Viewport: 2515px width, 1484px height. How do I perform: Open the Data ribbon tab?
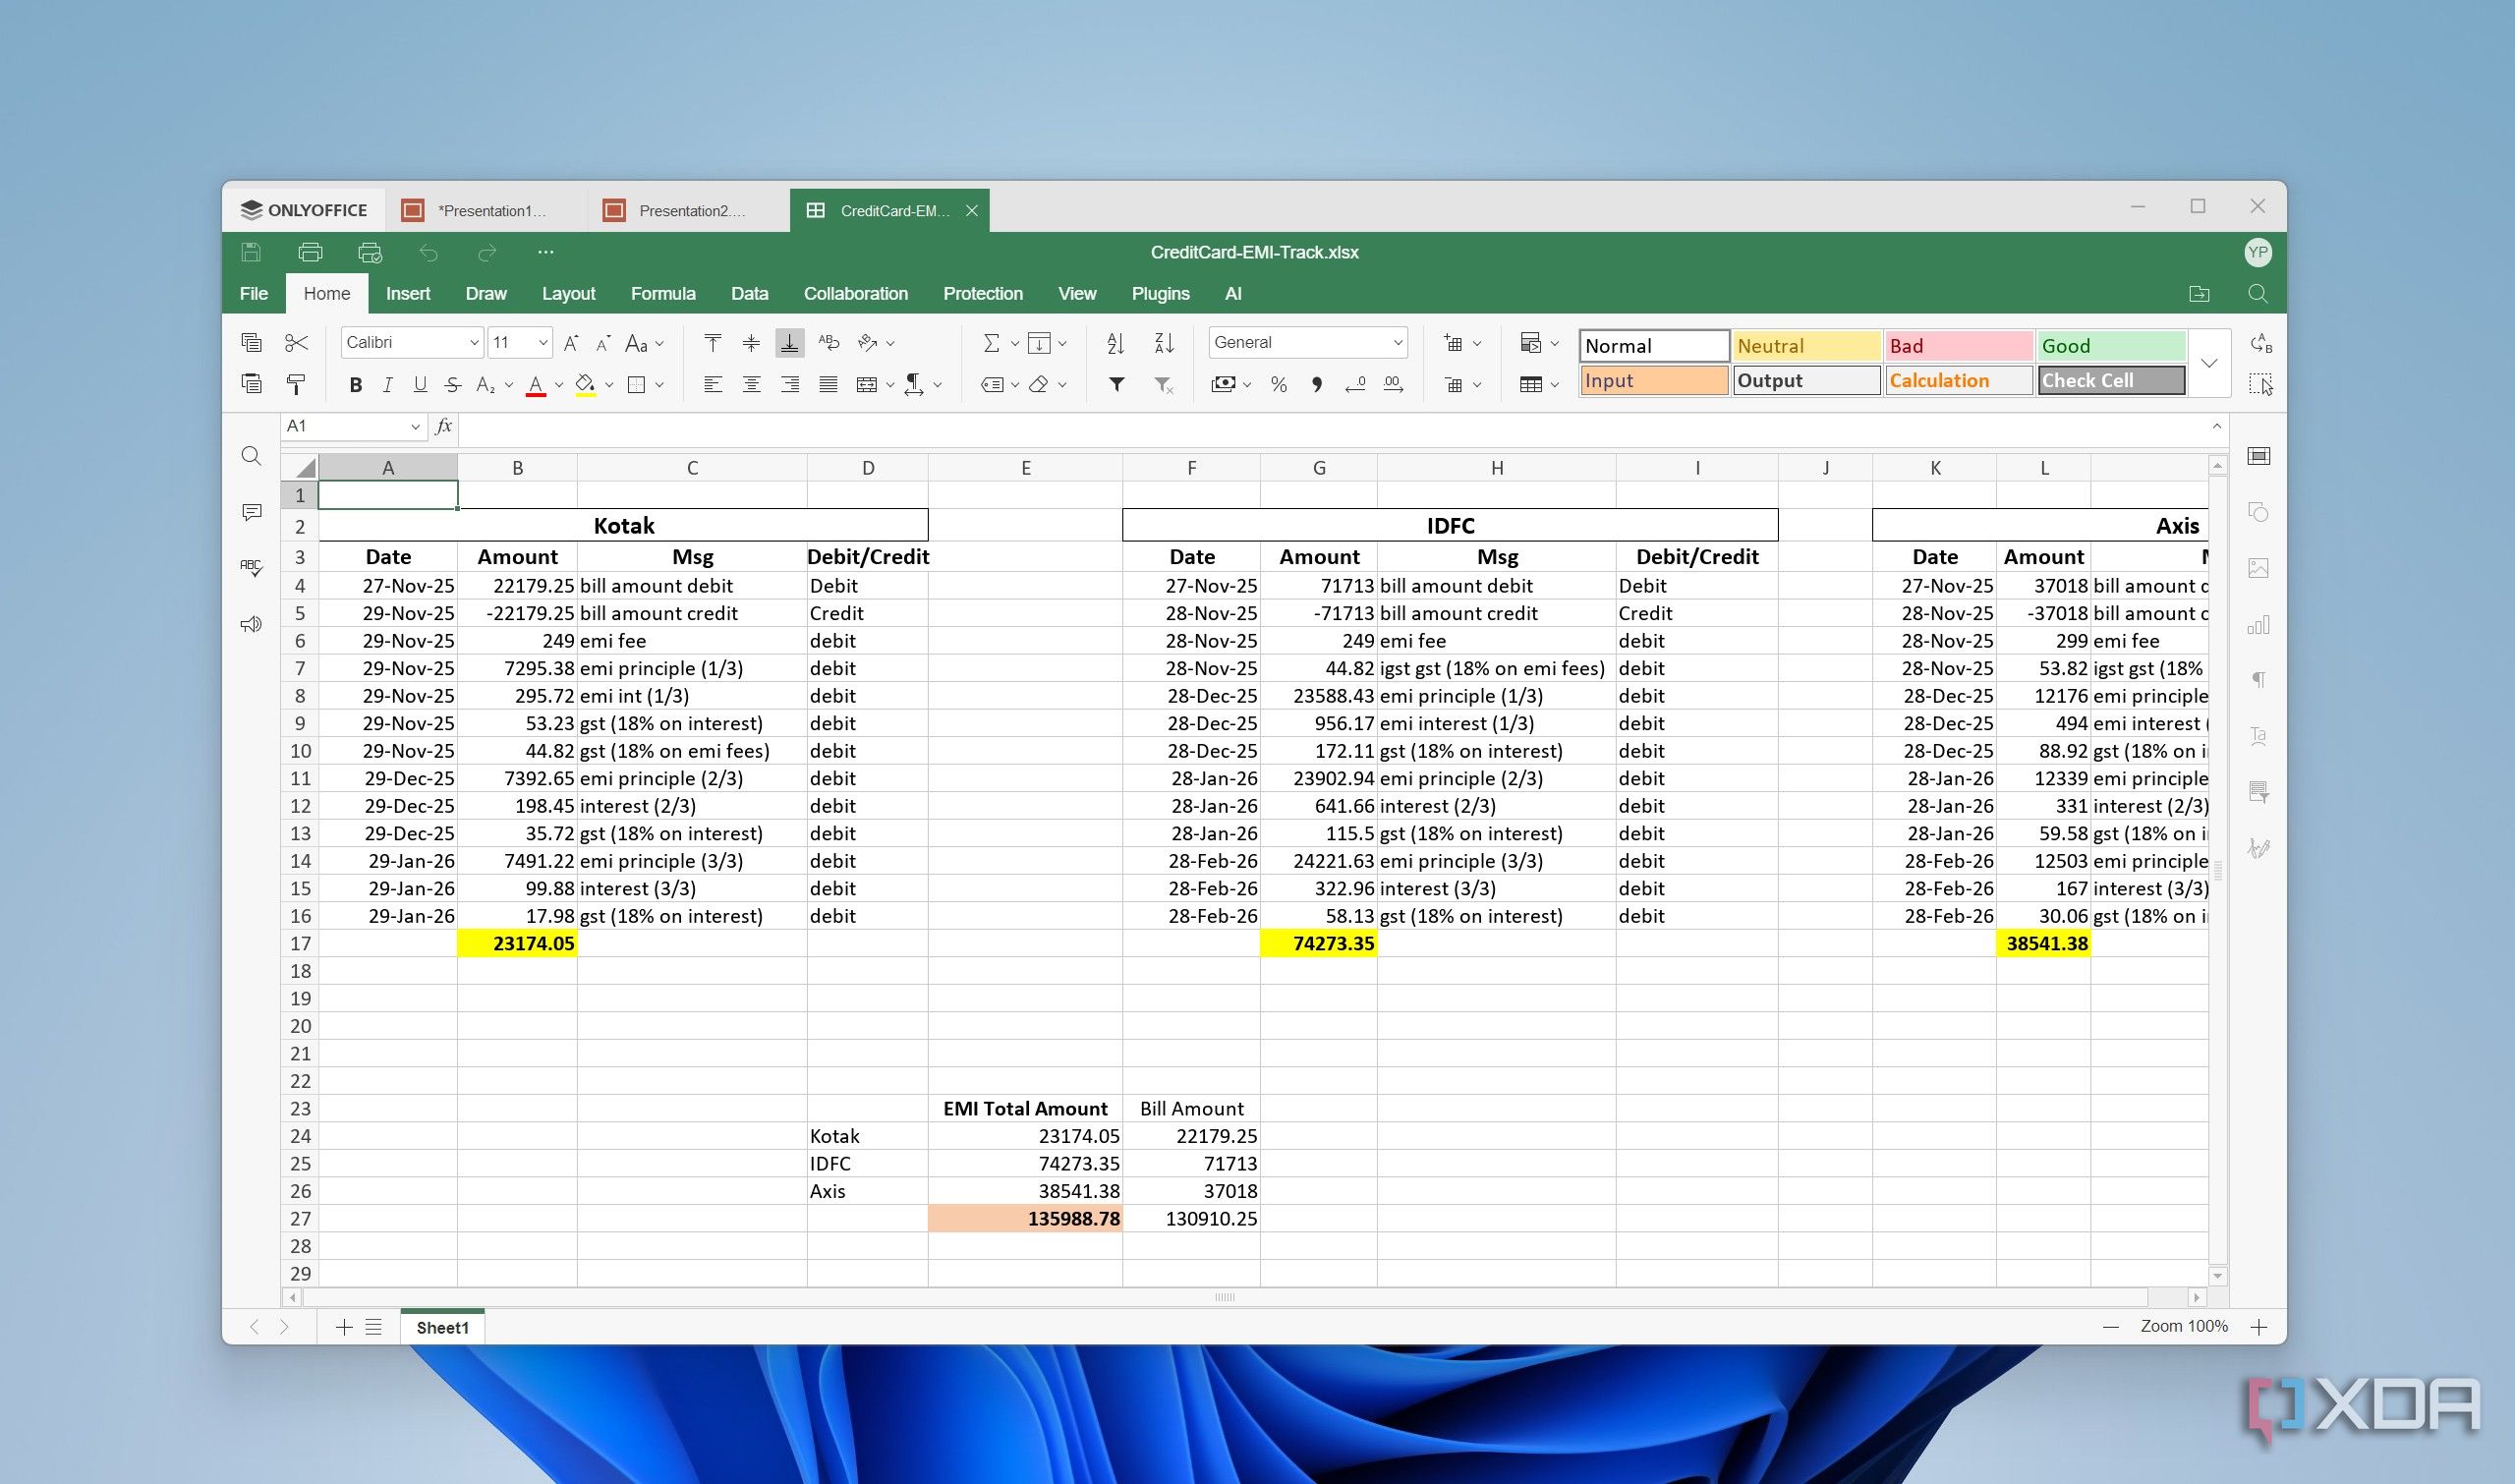[x=749, y=294]
